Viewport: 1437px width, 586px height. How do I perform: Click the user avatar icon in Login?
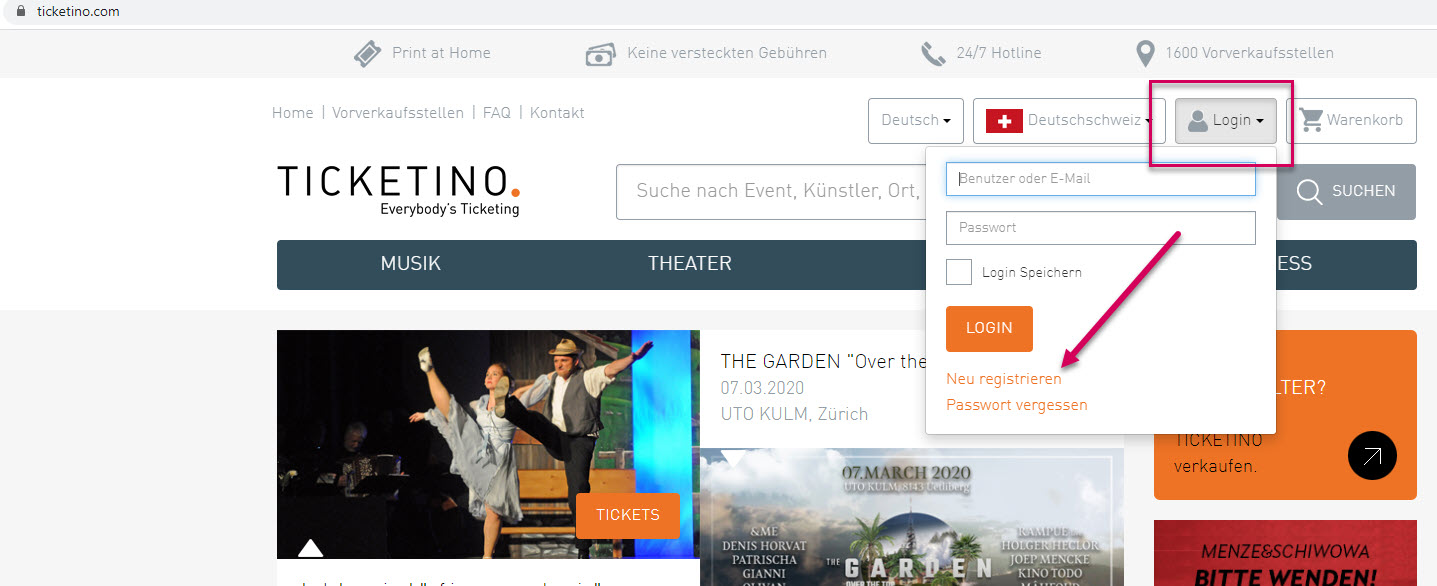tap(1197, 121)
